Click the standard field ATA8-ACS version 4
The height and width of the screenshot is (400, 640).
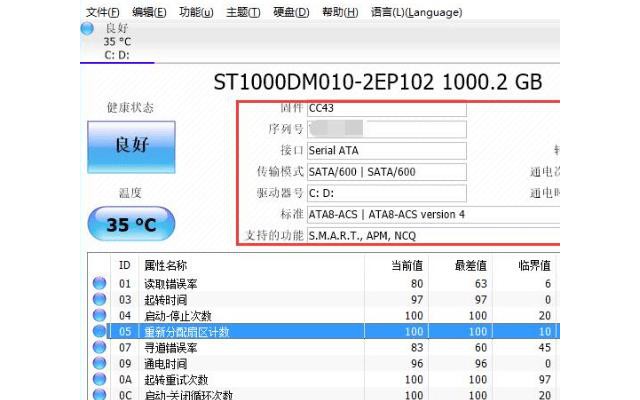coord(433,214)
